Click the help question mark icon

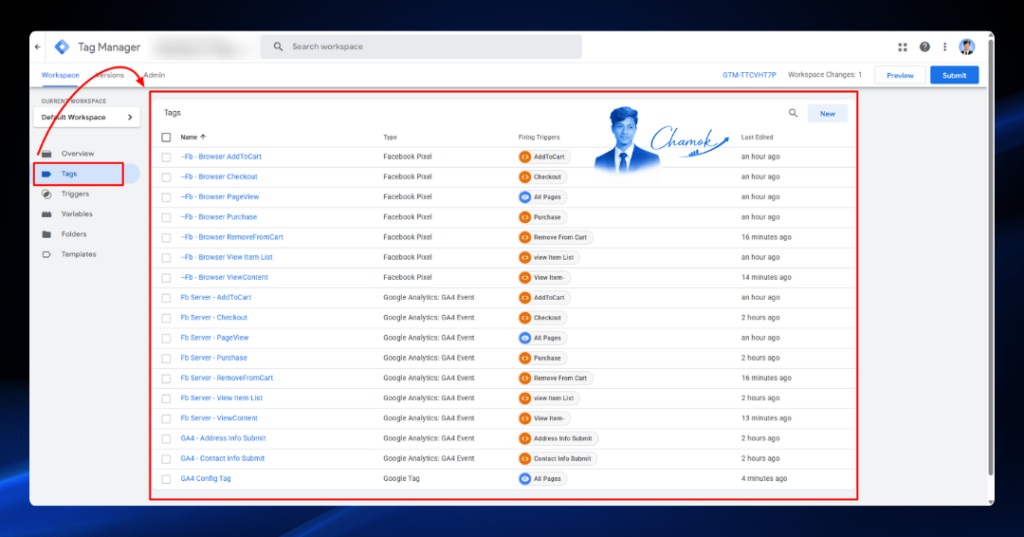point(925,47)
